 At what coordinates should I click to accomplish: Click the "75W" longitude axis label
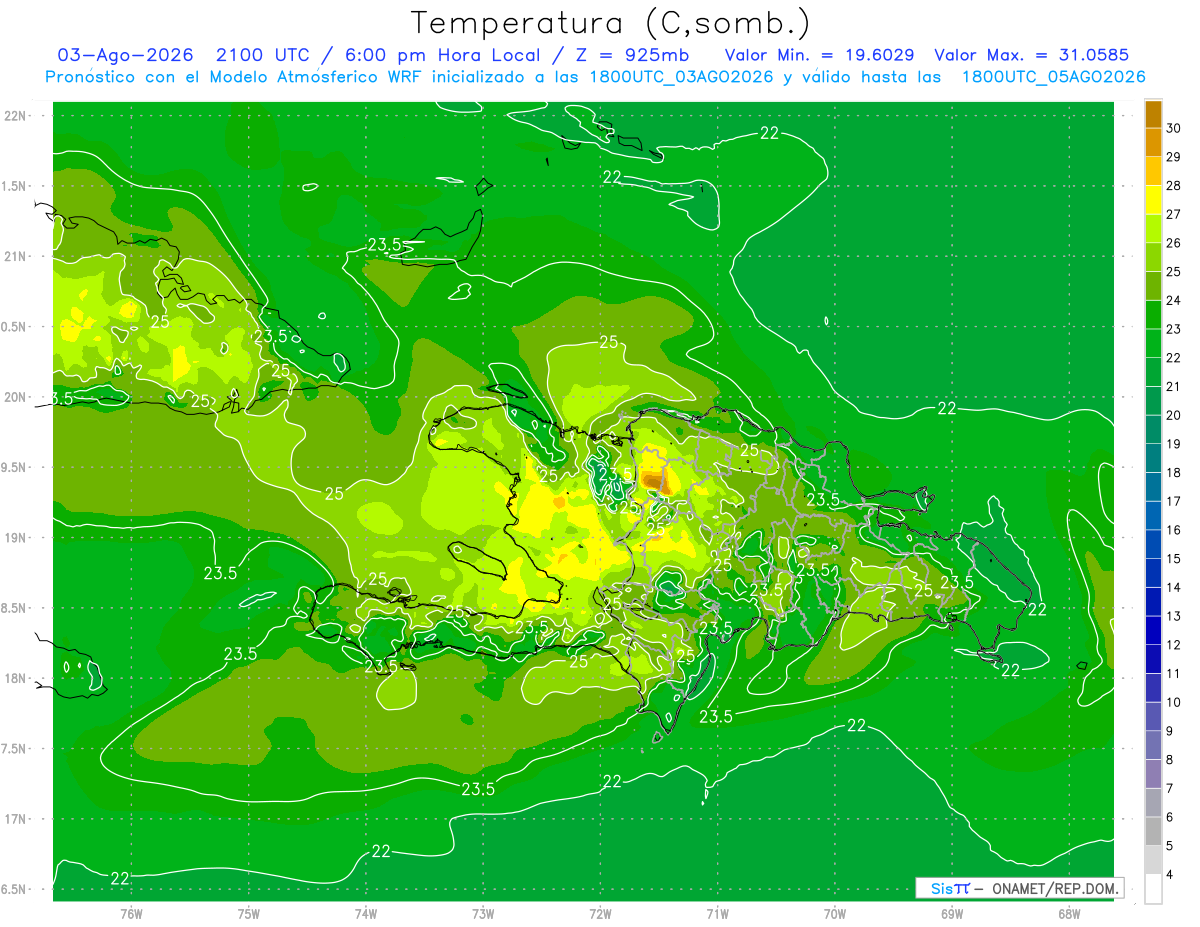249,913
